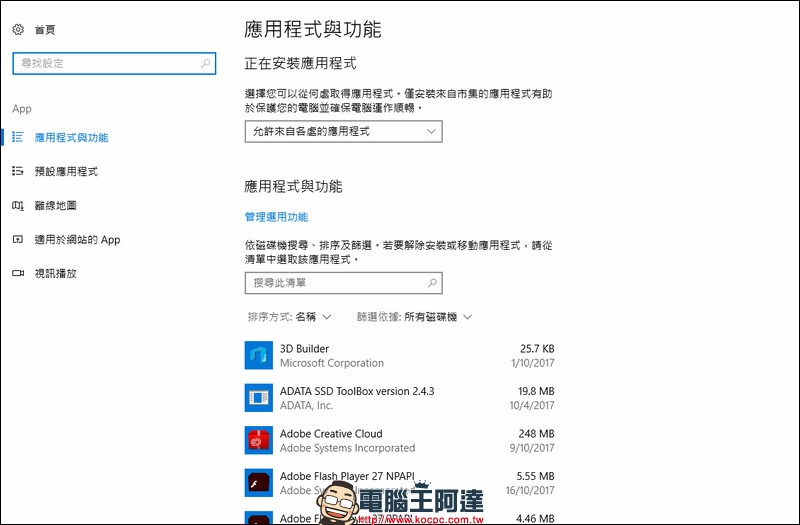Click the ADATA, Inc. publisher text

coord(307,406)
